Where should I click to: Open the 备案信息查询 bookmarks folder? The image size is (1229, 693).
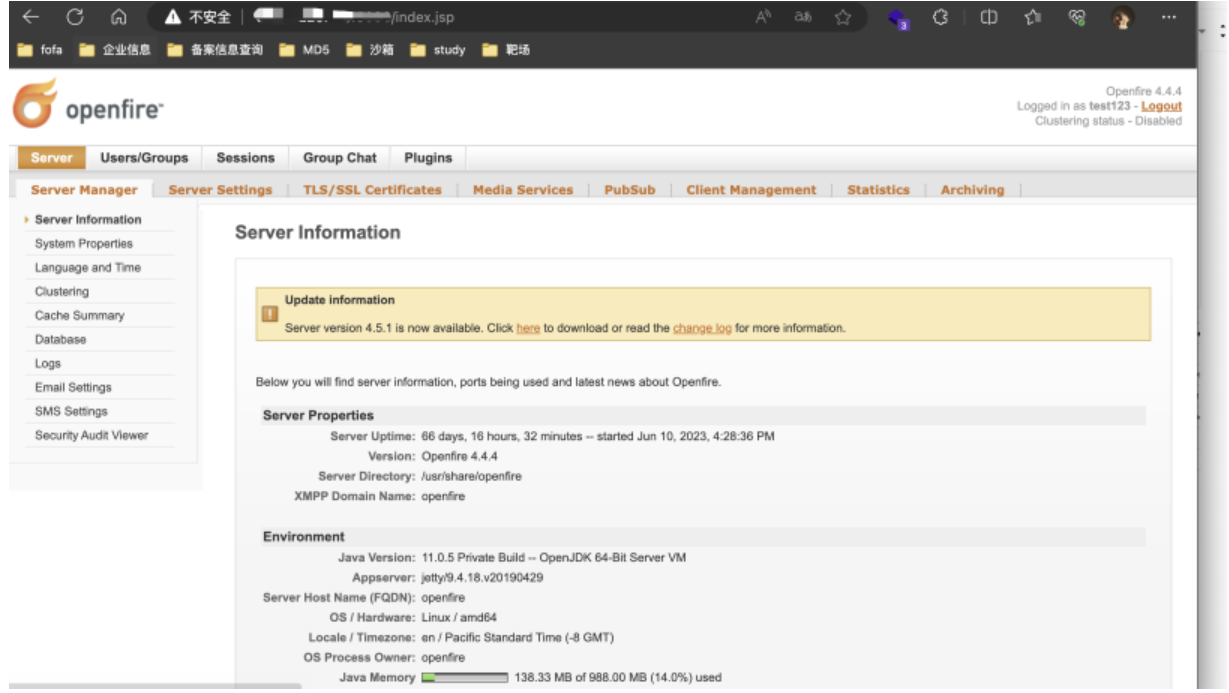click(x=215, y=50)
